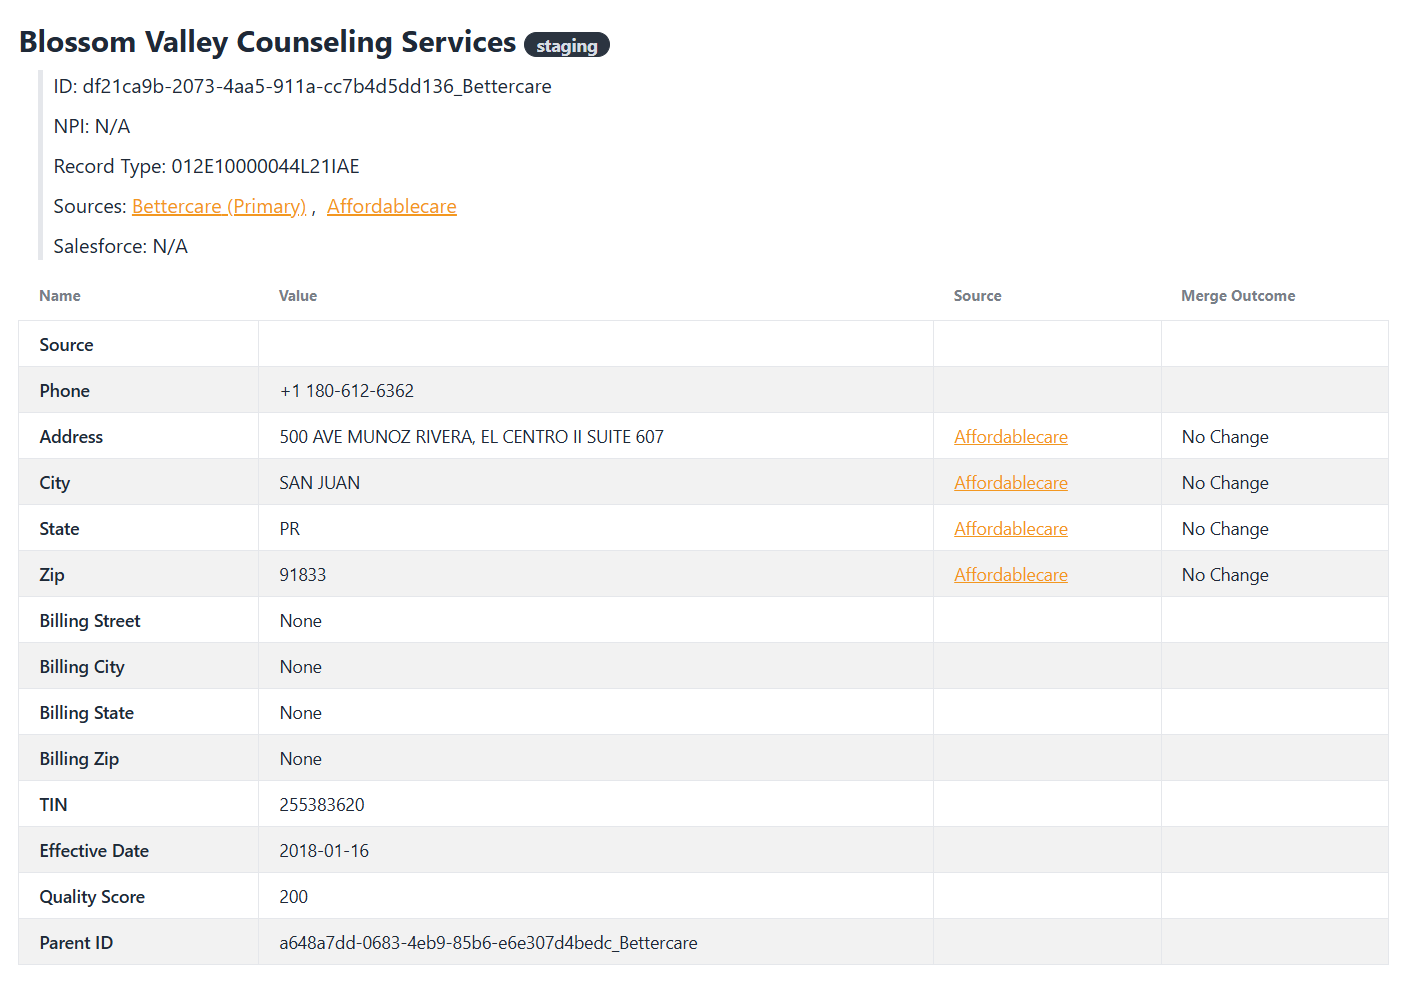Select the Source column header

[x=977, y=296]
